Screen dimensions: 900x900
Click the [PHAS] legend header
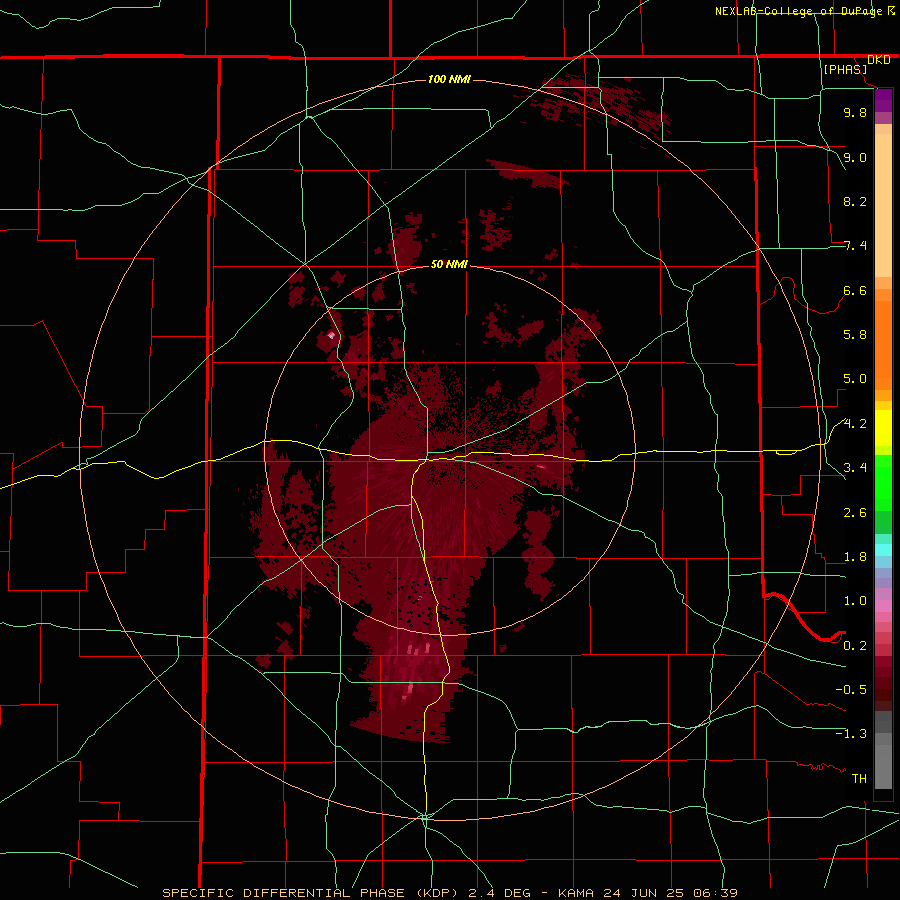pyautogui.click(x=845, y=69)
